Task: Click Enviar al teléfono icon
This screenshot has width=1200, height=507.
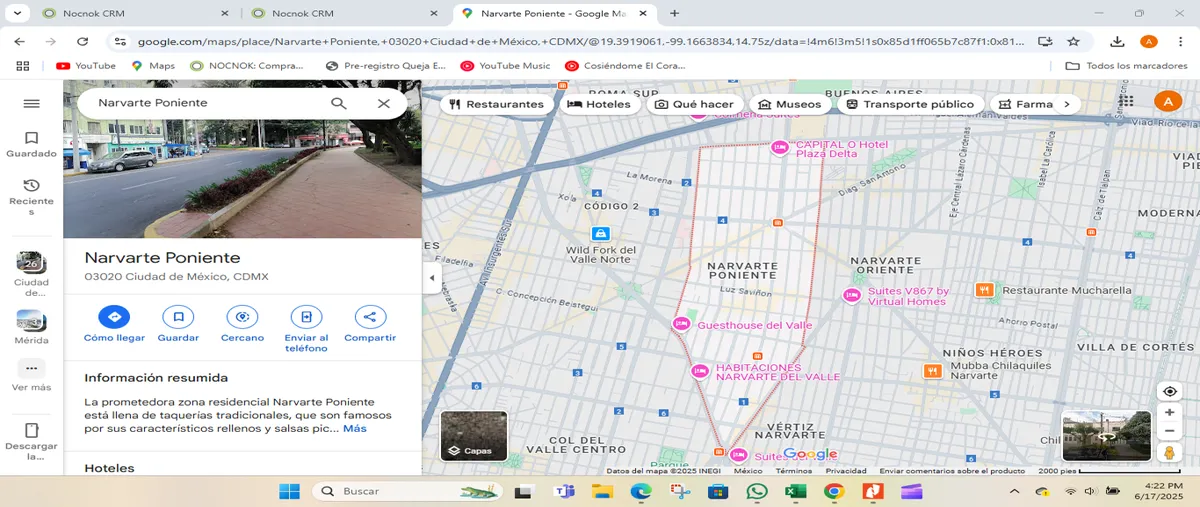Action: [x=306, y=317]
